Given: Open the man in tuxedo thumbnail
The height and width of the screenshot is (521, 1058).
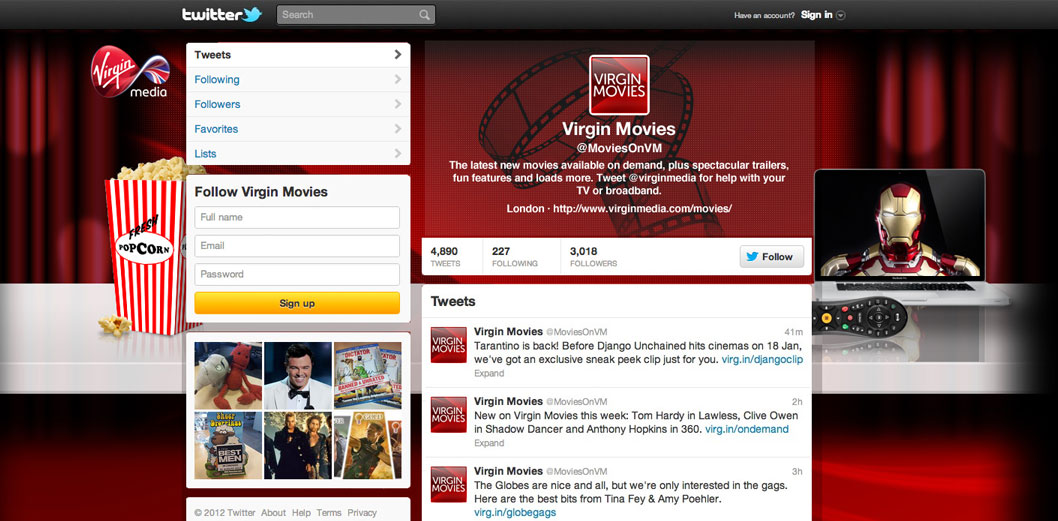Looking at the screenshot, I should 298,375.
